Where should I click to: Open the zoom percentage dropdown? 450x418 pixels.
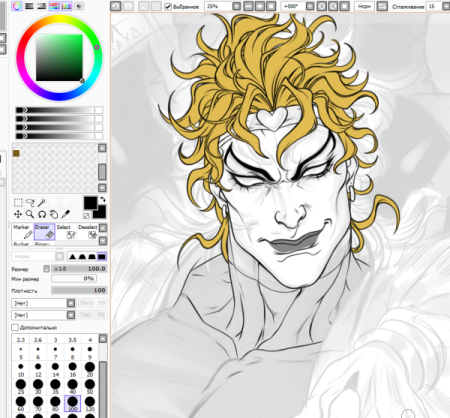click(x=236, y=6)
